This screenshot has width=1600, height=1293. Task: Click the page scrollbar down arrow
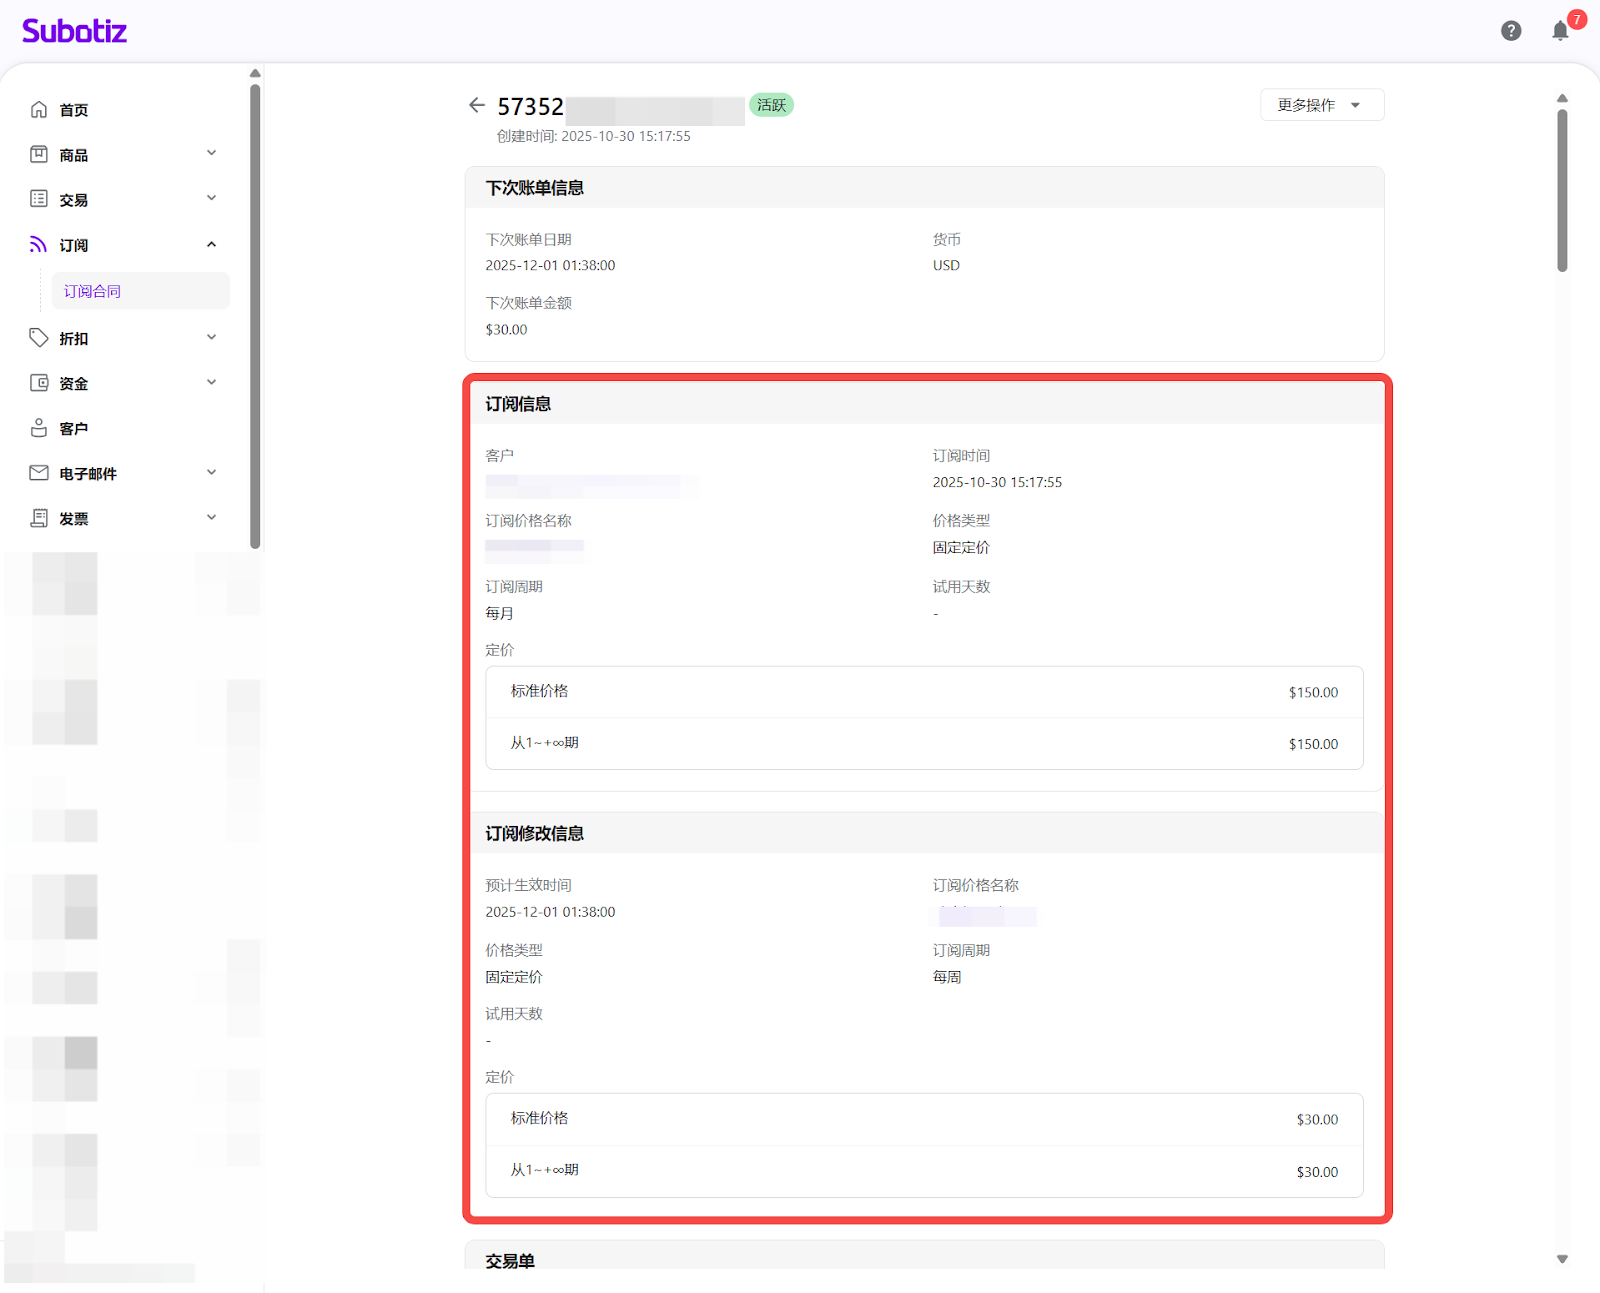click(x=1562, y=1259)
